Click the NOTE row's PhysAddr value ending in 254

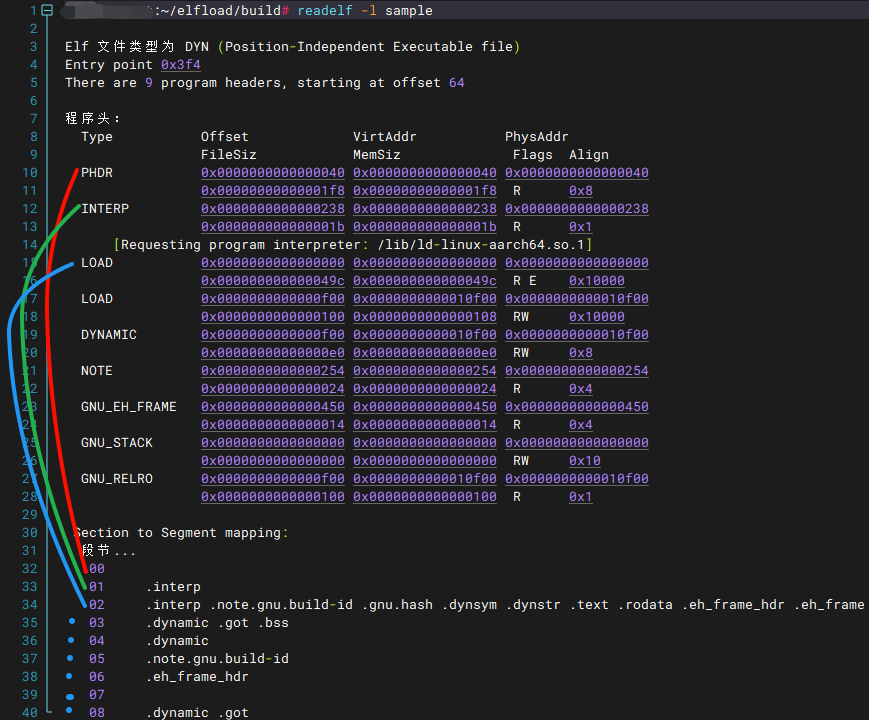[x=576, y=371]
